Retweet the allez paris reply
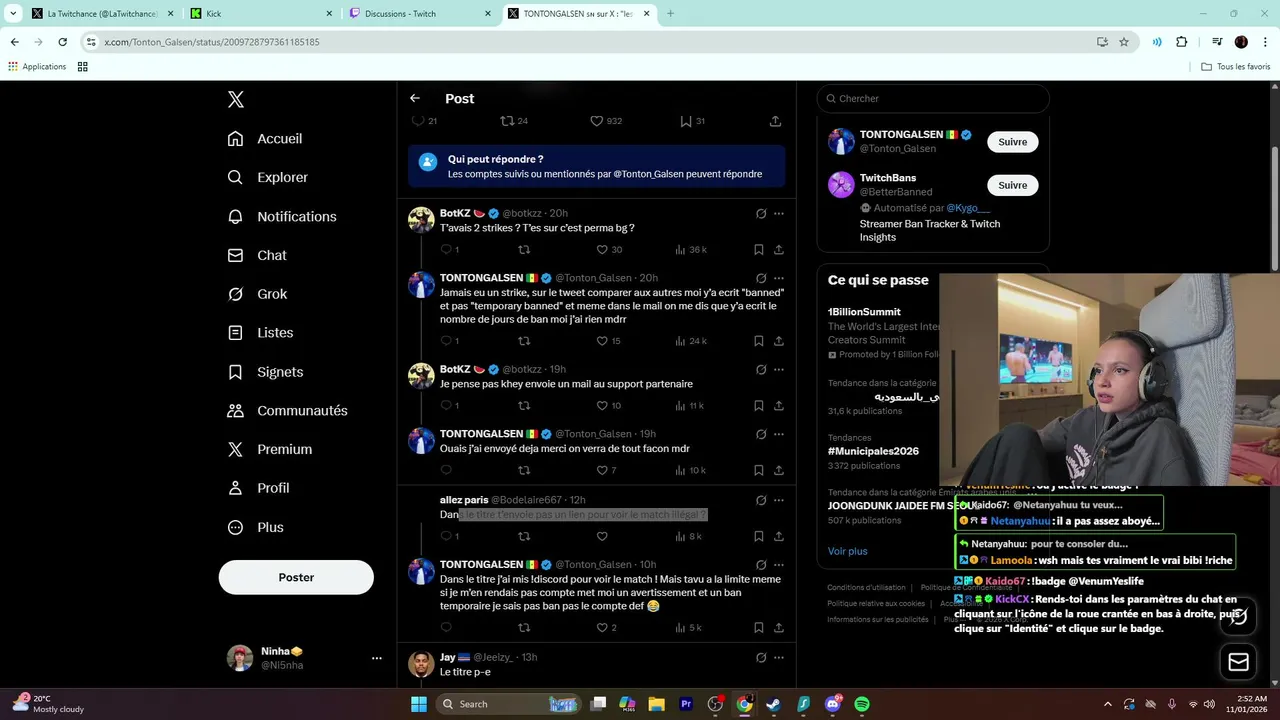Image resolution: width=1280 pixels, height=720 pixels. (x=524, y=537)
